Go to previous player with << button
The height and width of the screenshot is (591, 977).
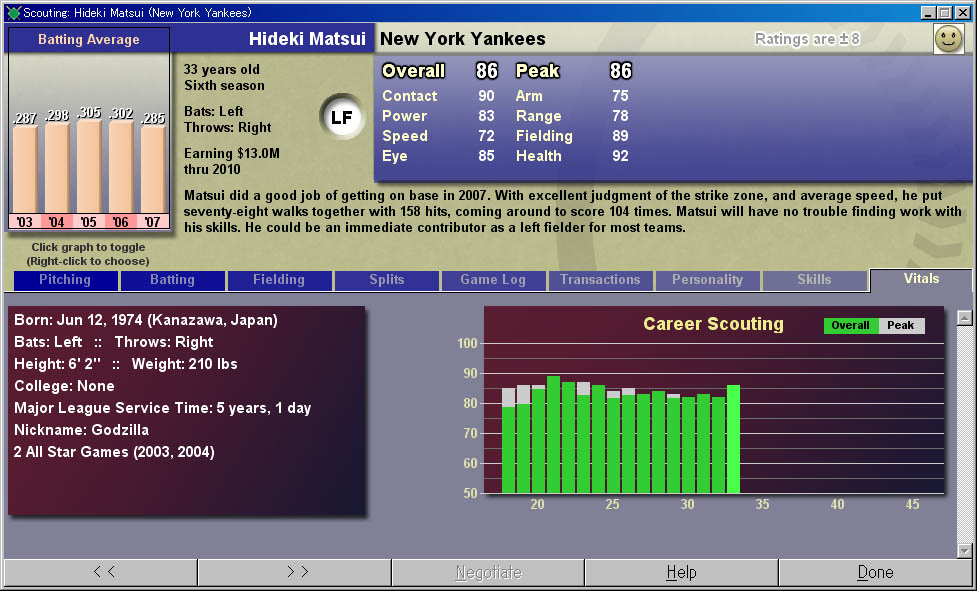[101, 572]
